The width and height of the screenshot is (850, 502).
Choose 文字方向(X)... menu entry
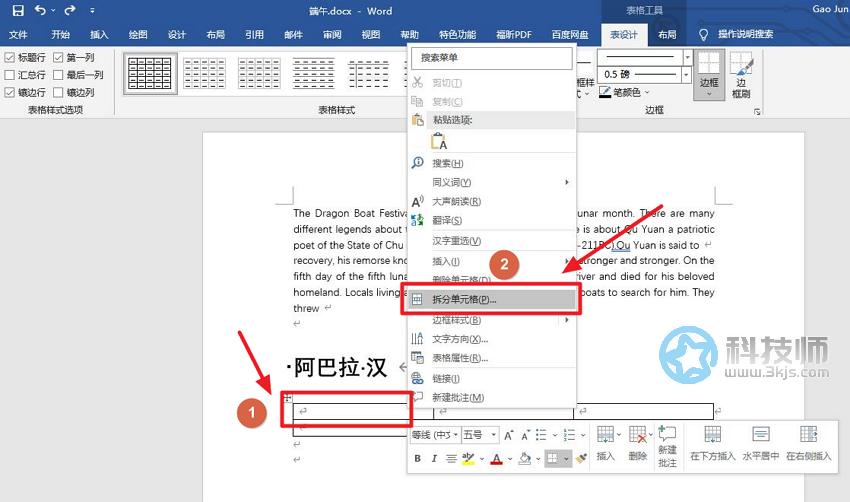click(x=491, y=339)
